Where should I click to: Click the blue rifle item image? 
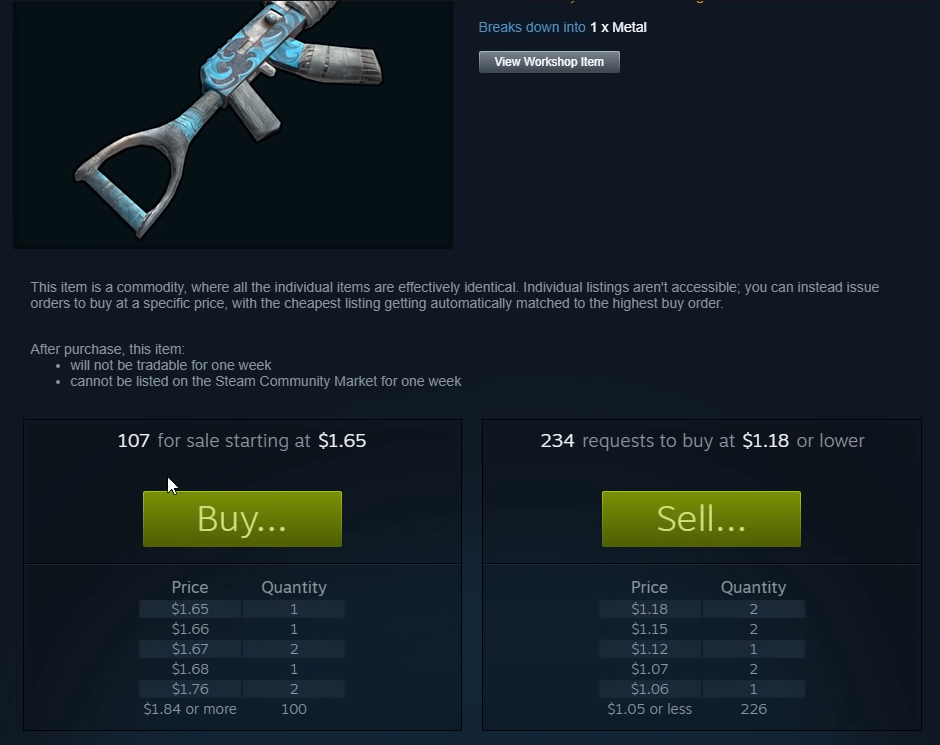tap(233, 124)
